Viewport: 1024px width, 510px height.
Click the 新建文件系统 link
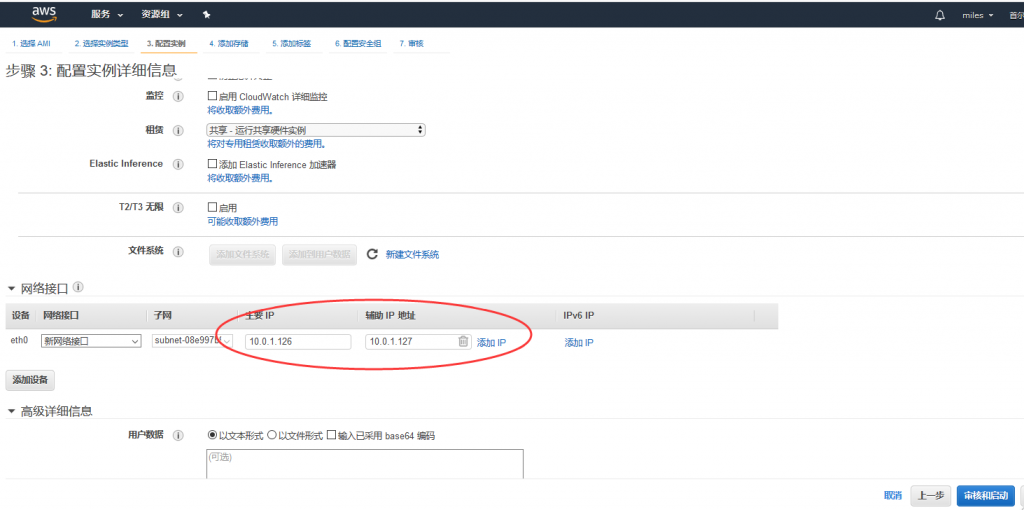[x=412, y=255]
